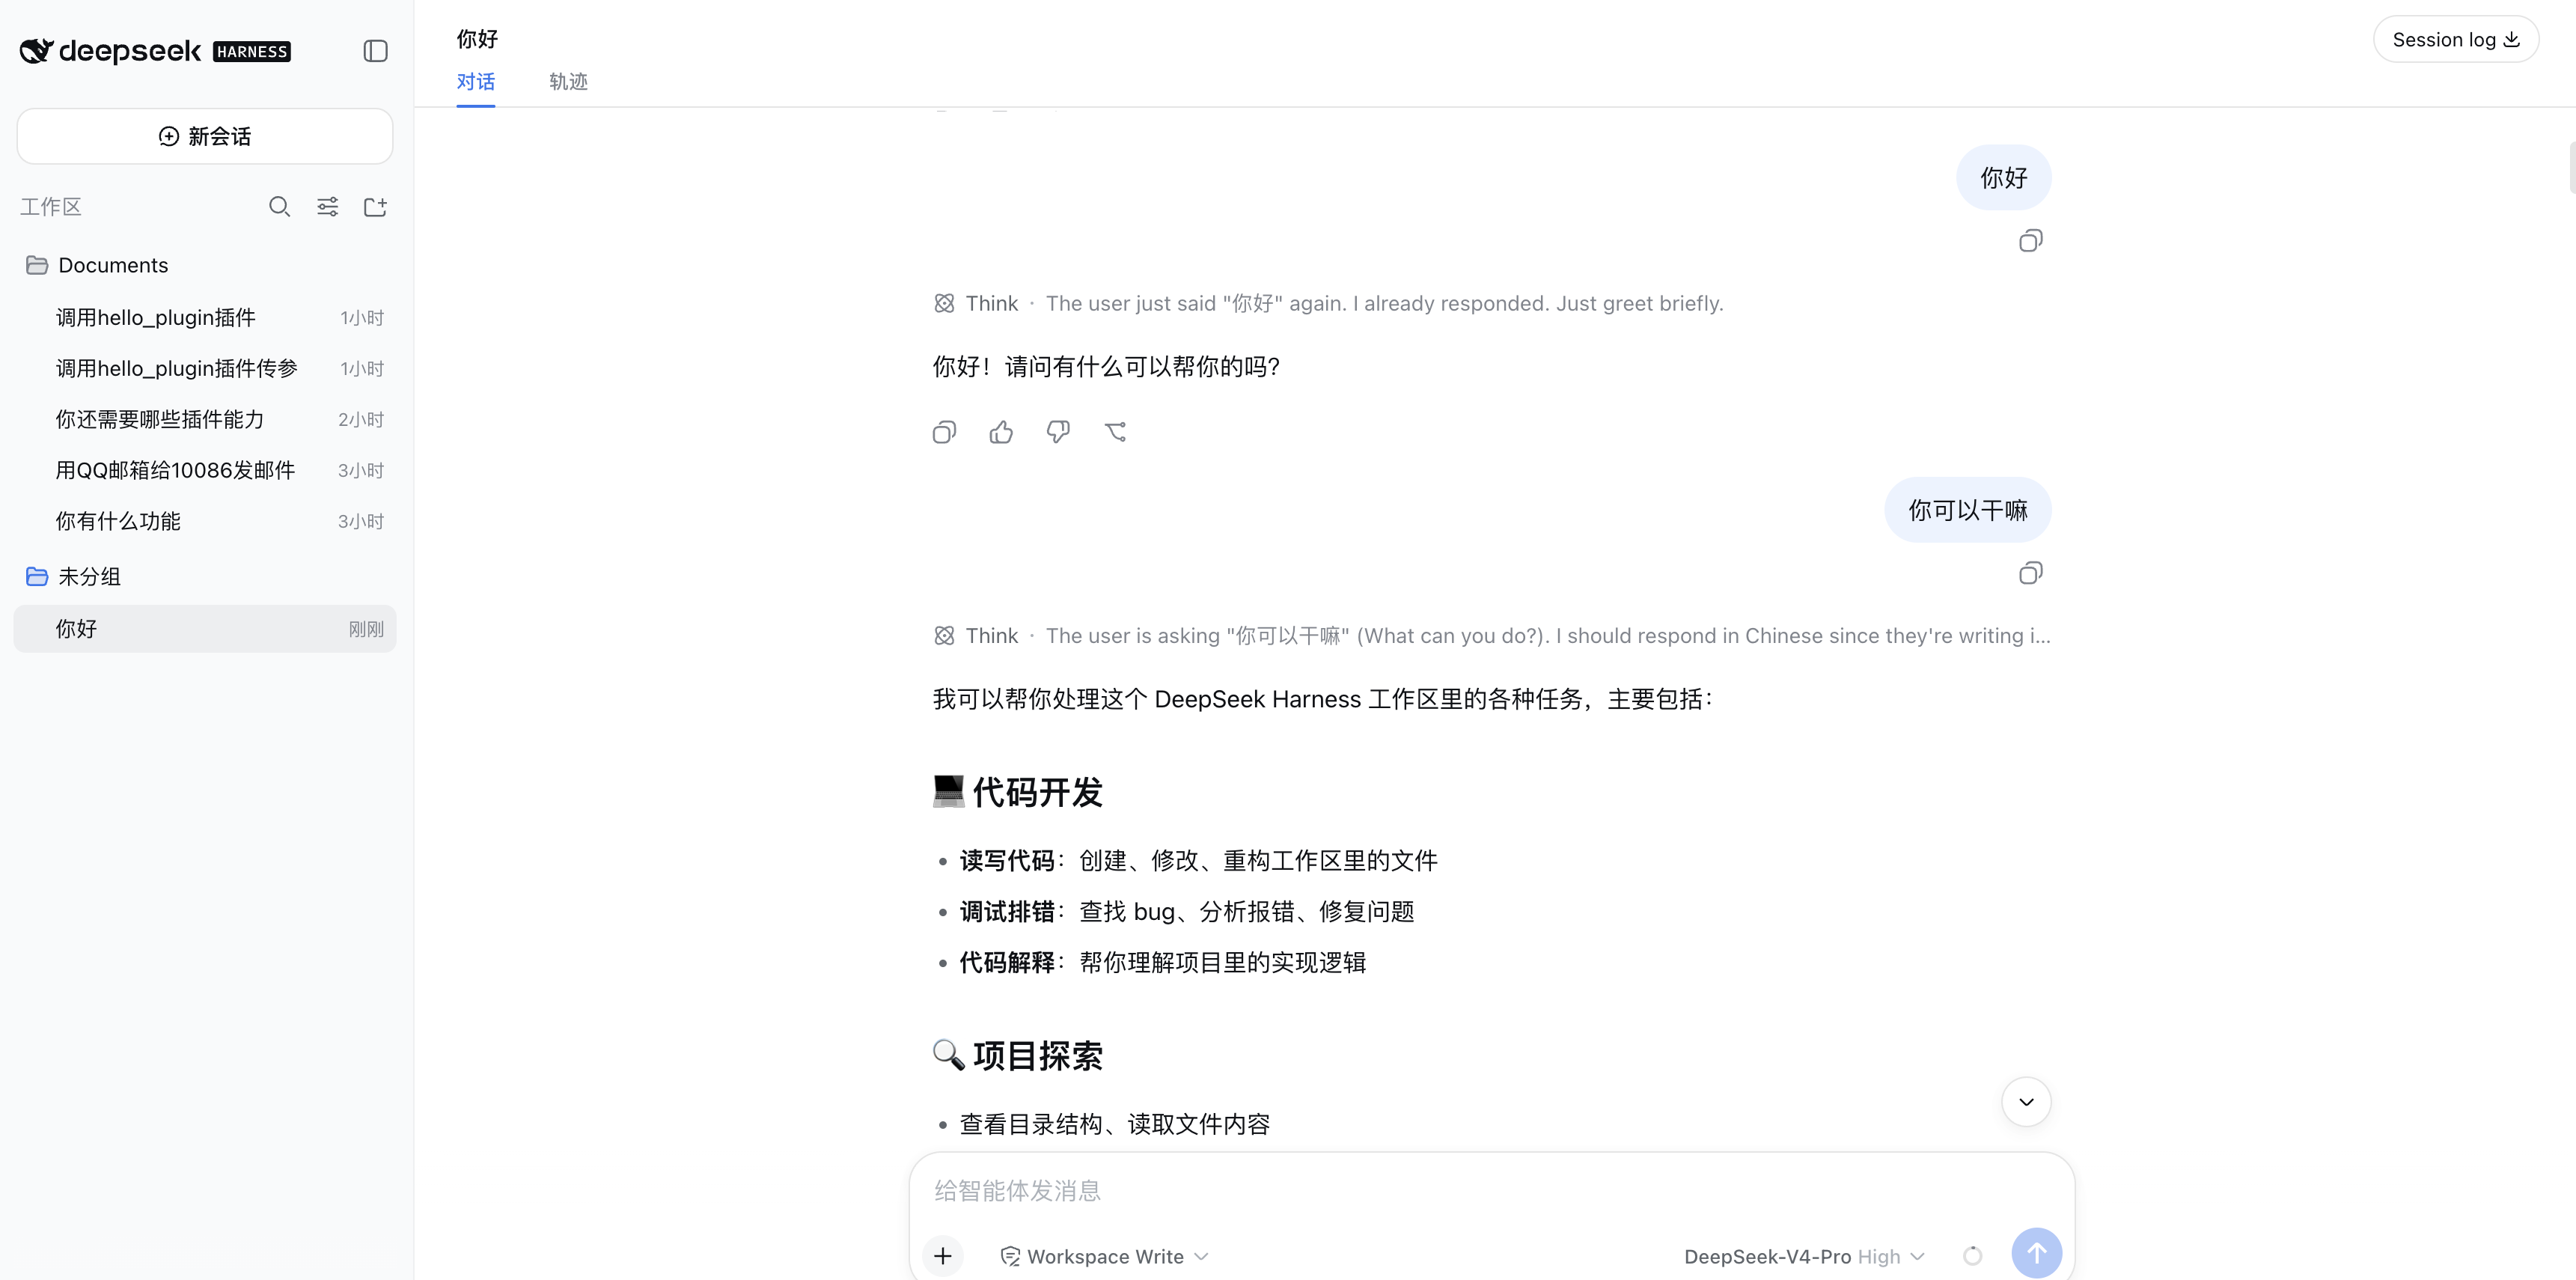Open the Workspace Write permission dropdown
The width and height of the screenshot is (2576, 1280).
(x=1104, y=1257)
